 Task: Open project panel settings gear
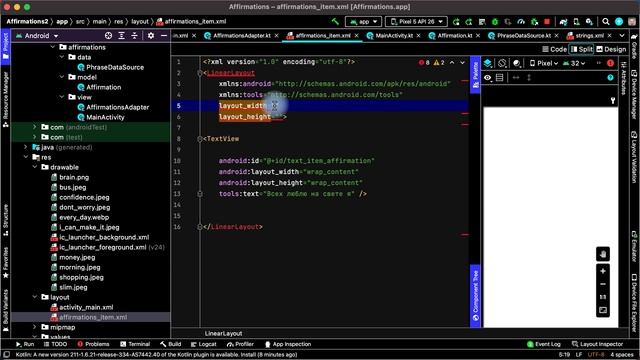coord(151,36)
